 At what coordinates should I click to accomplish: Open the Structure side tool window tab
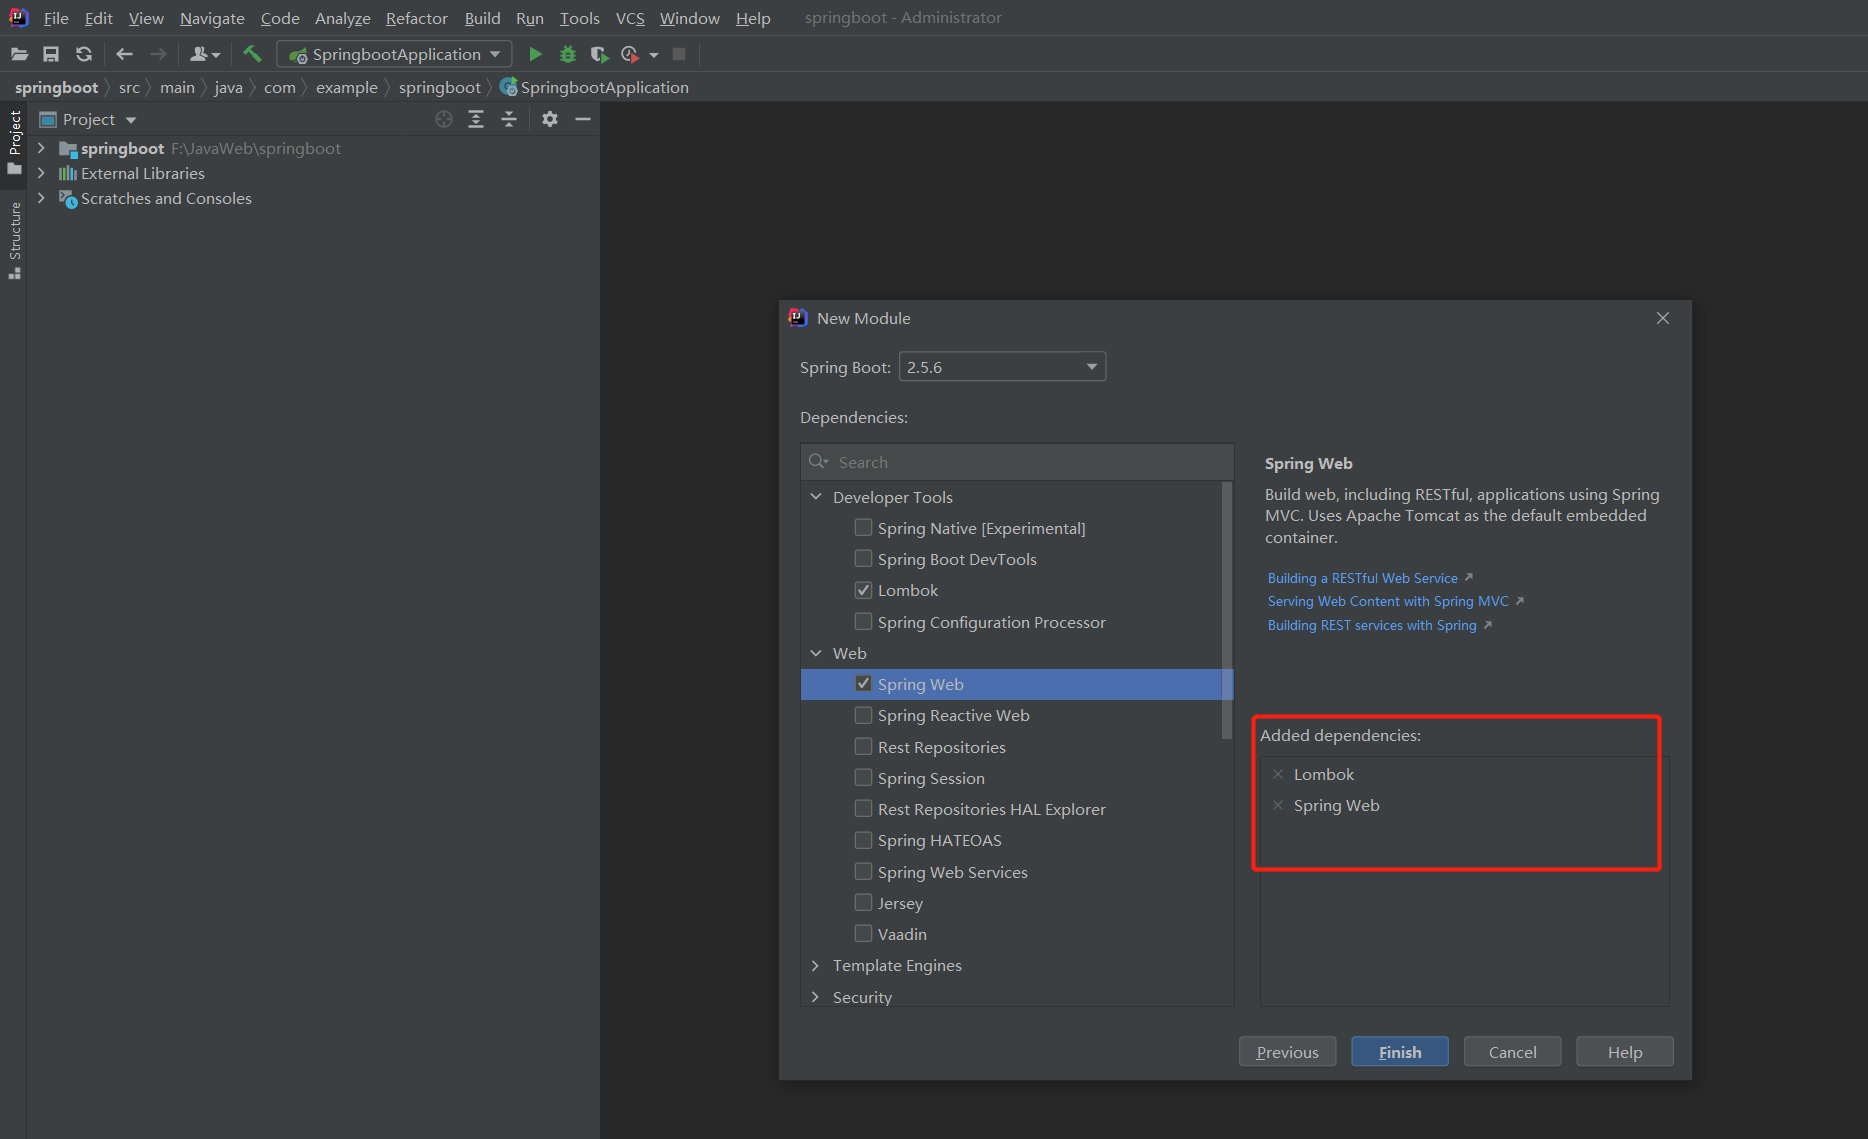14,240
